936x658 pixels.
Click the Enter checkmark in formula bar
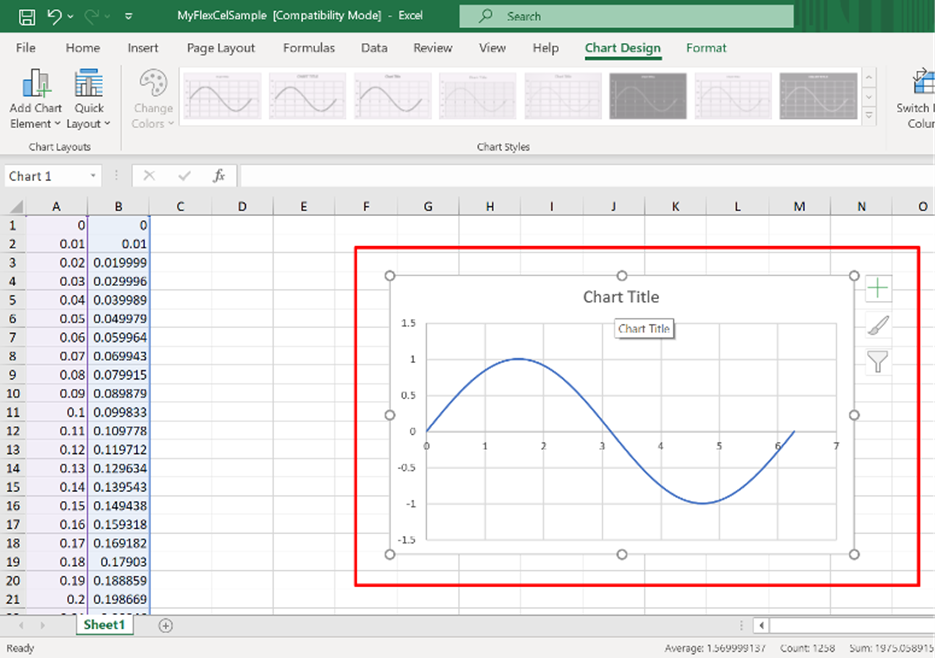(x=184, y=176)
